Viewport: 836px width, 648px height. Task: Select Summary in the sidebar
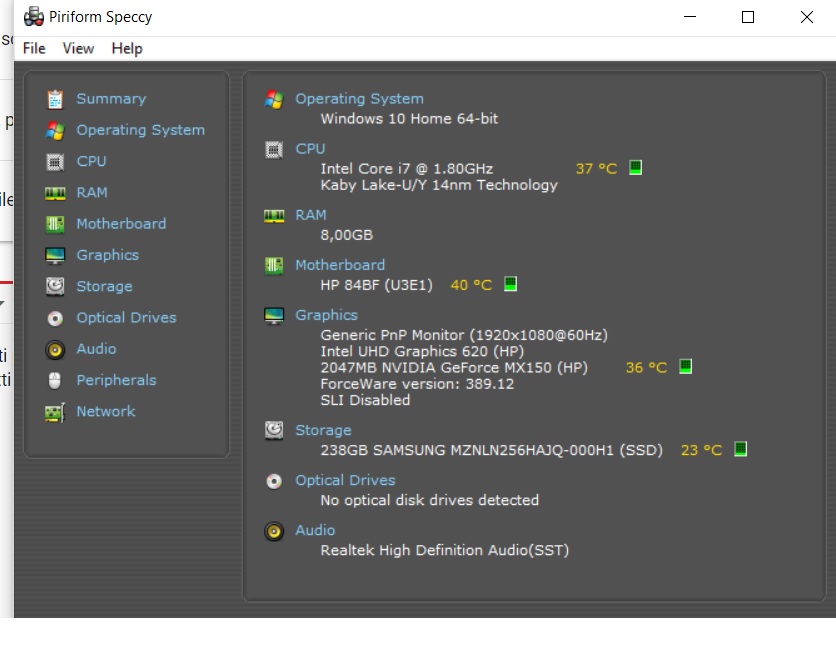point(111,99)
